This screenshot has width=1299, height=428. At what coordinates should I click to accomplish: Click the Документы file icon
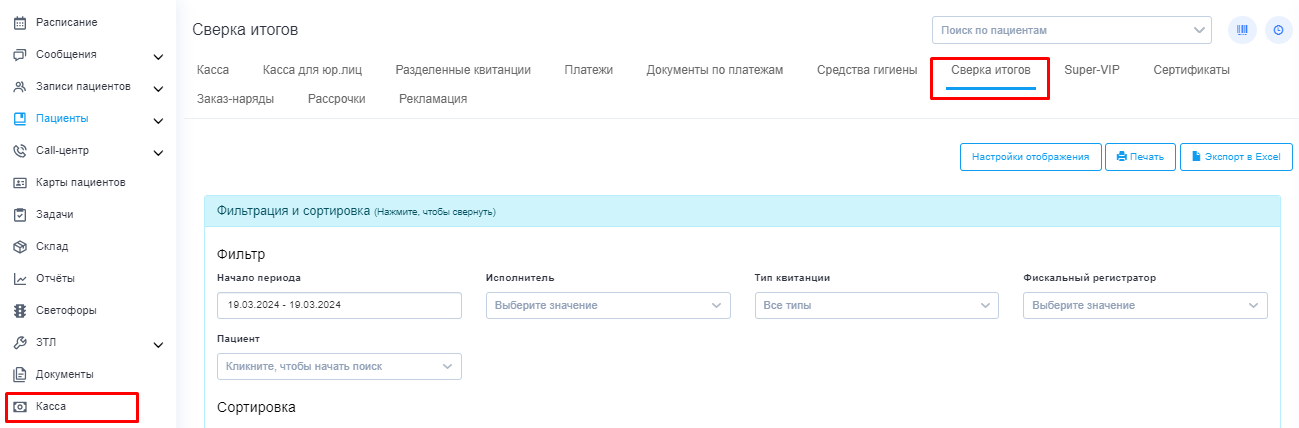[19, 375]
